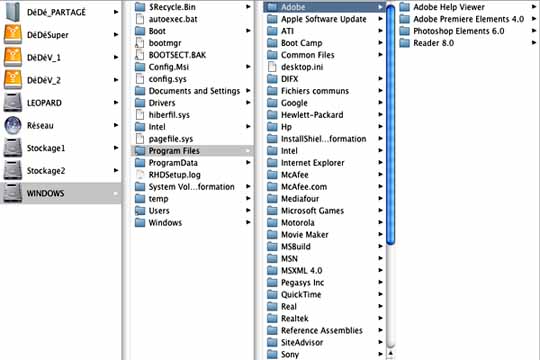Viewport: 540px width, 360px height.
Task: Open the Internet Explorer folder
Action: tap(313, 163)
